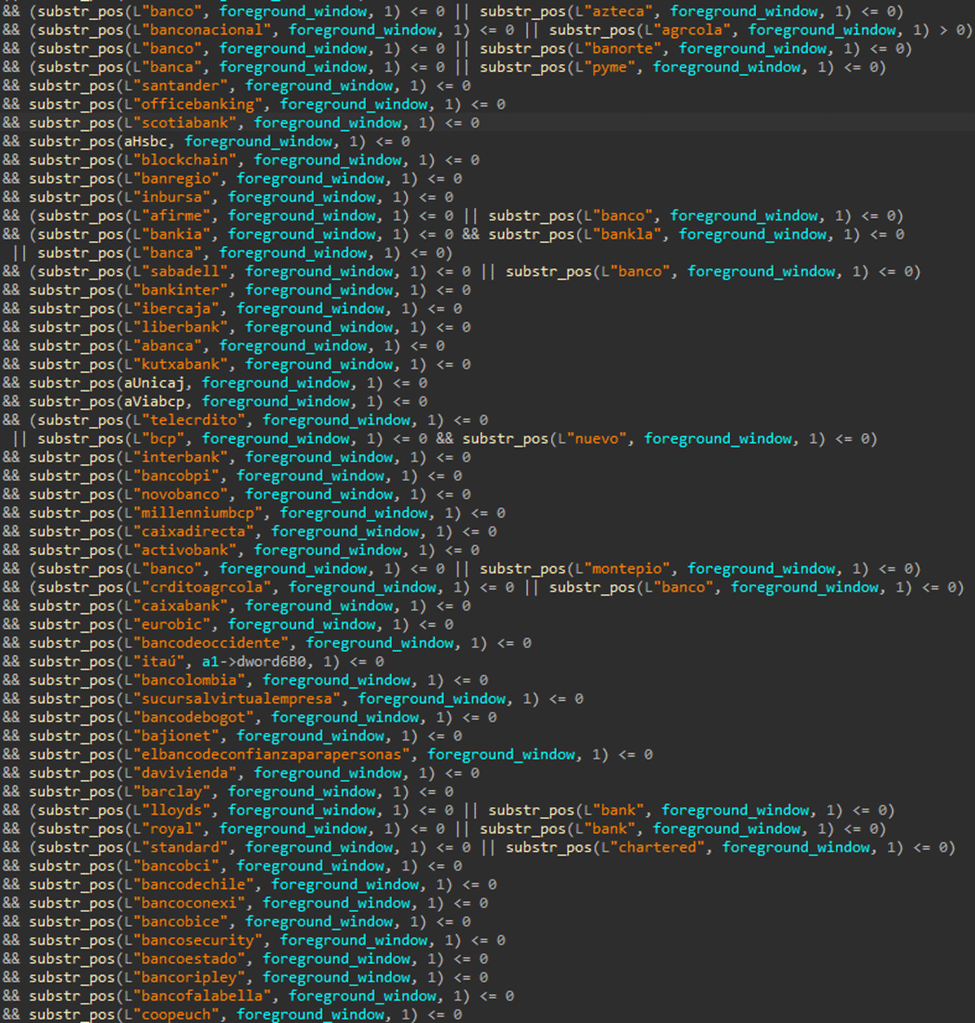The height and width of the screenshot is (1023, 975).
Task: Click the "inbursa" string
Action: (172, 198)
